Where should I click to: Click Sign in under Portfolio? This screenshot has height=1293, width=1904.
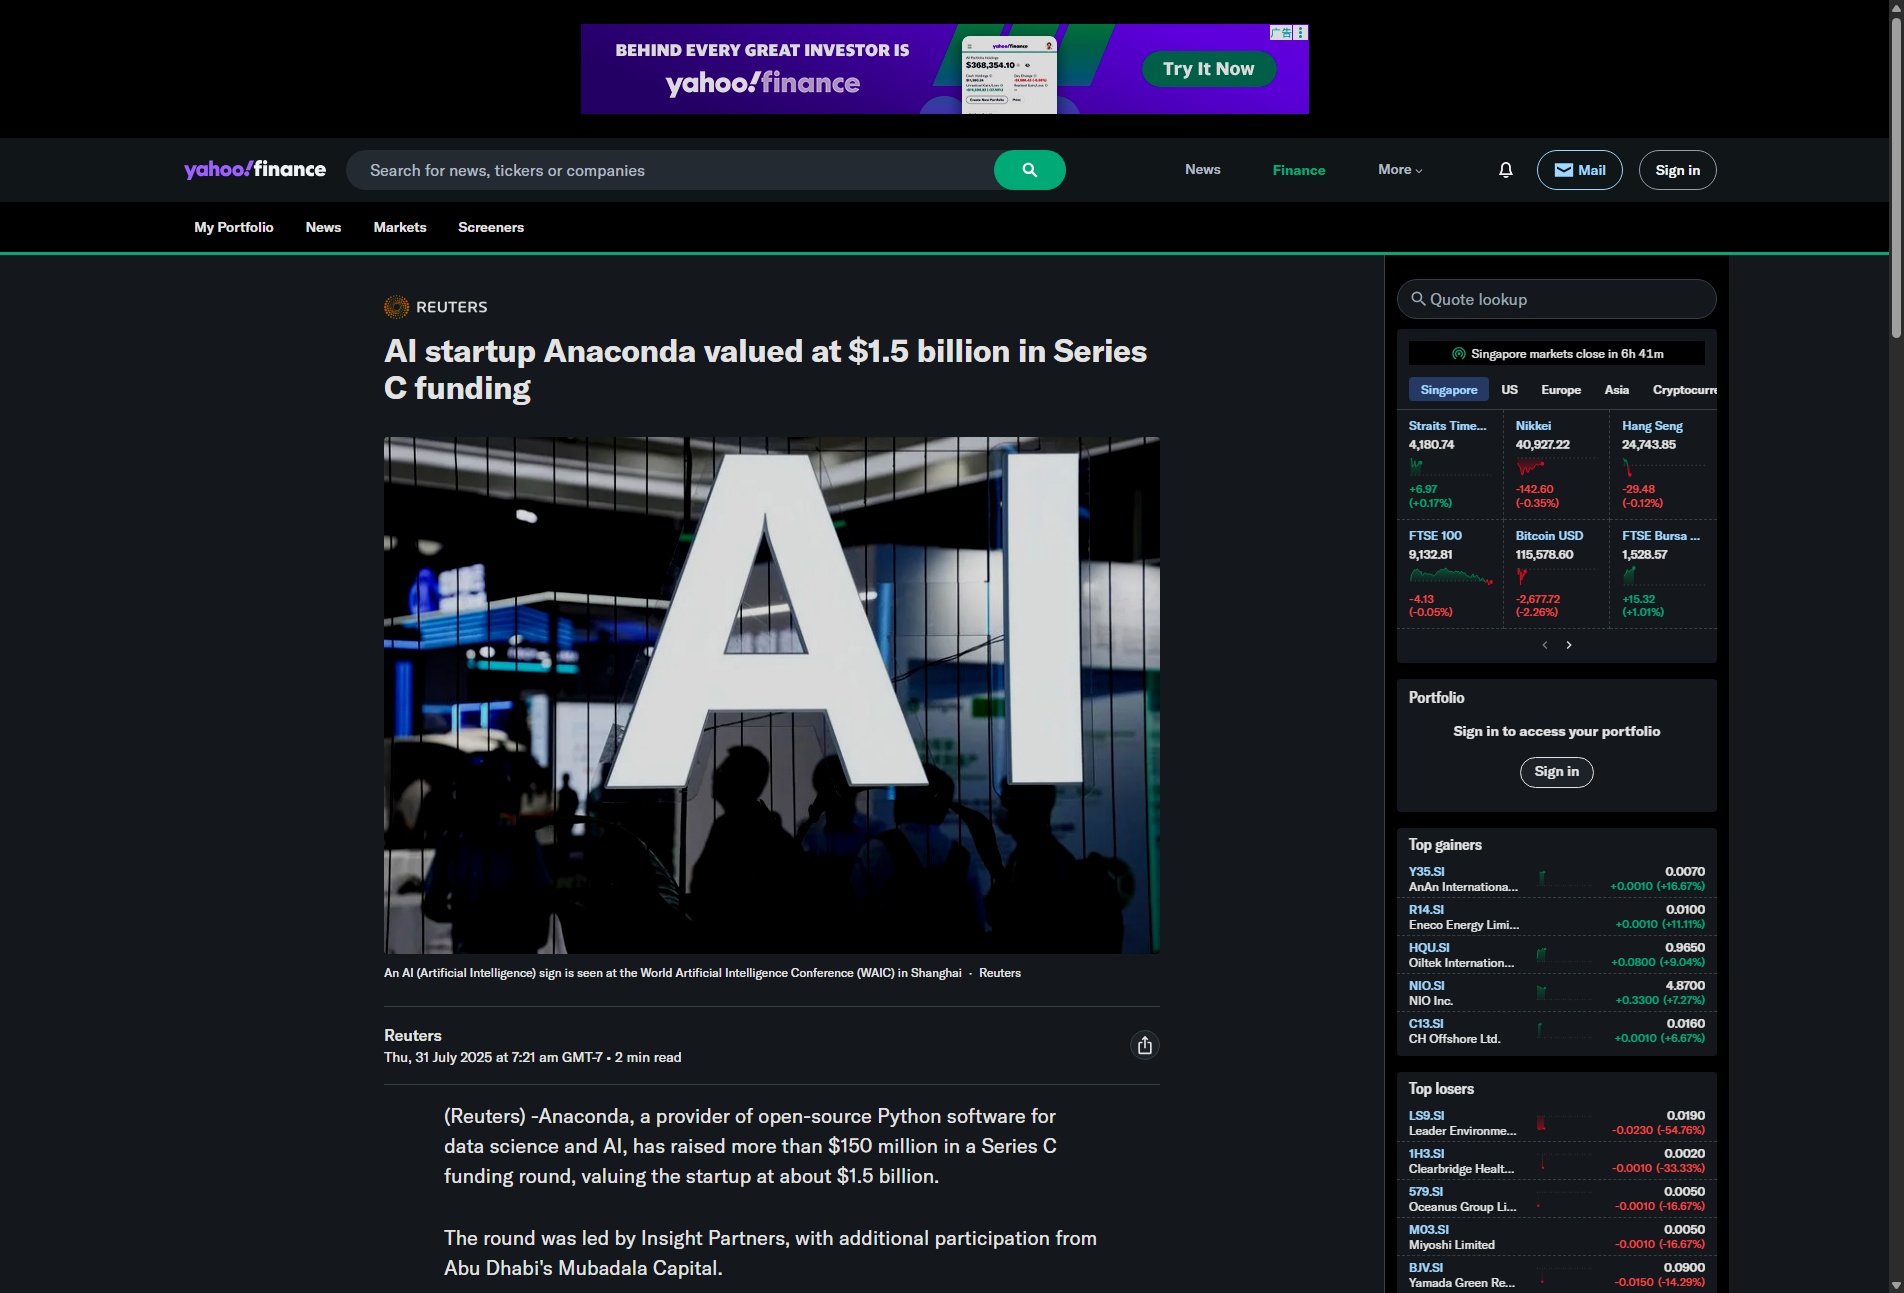[1556, 771]
